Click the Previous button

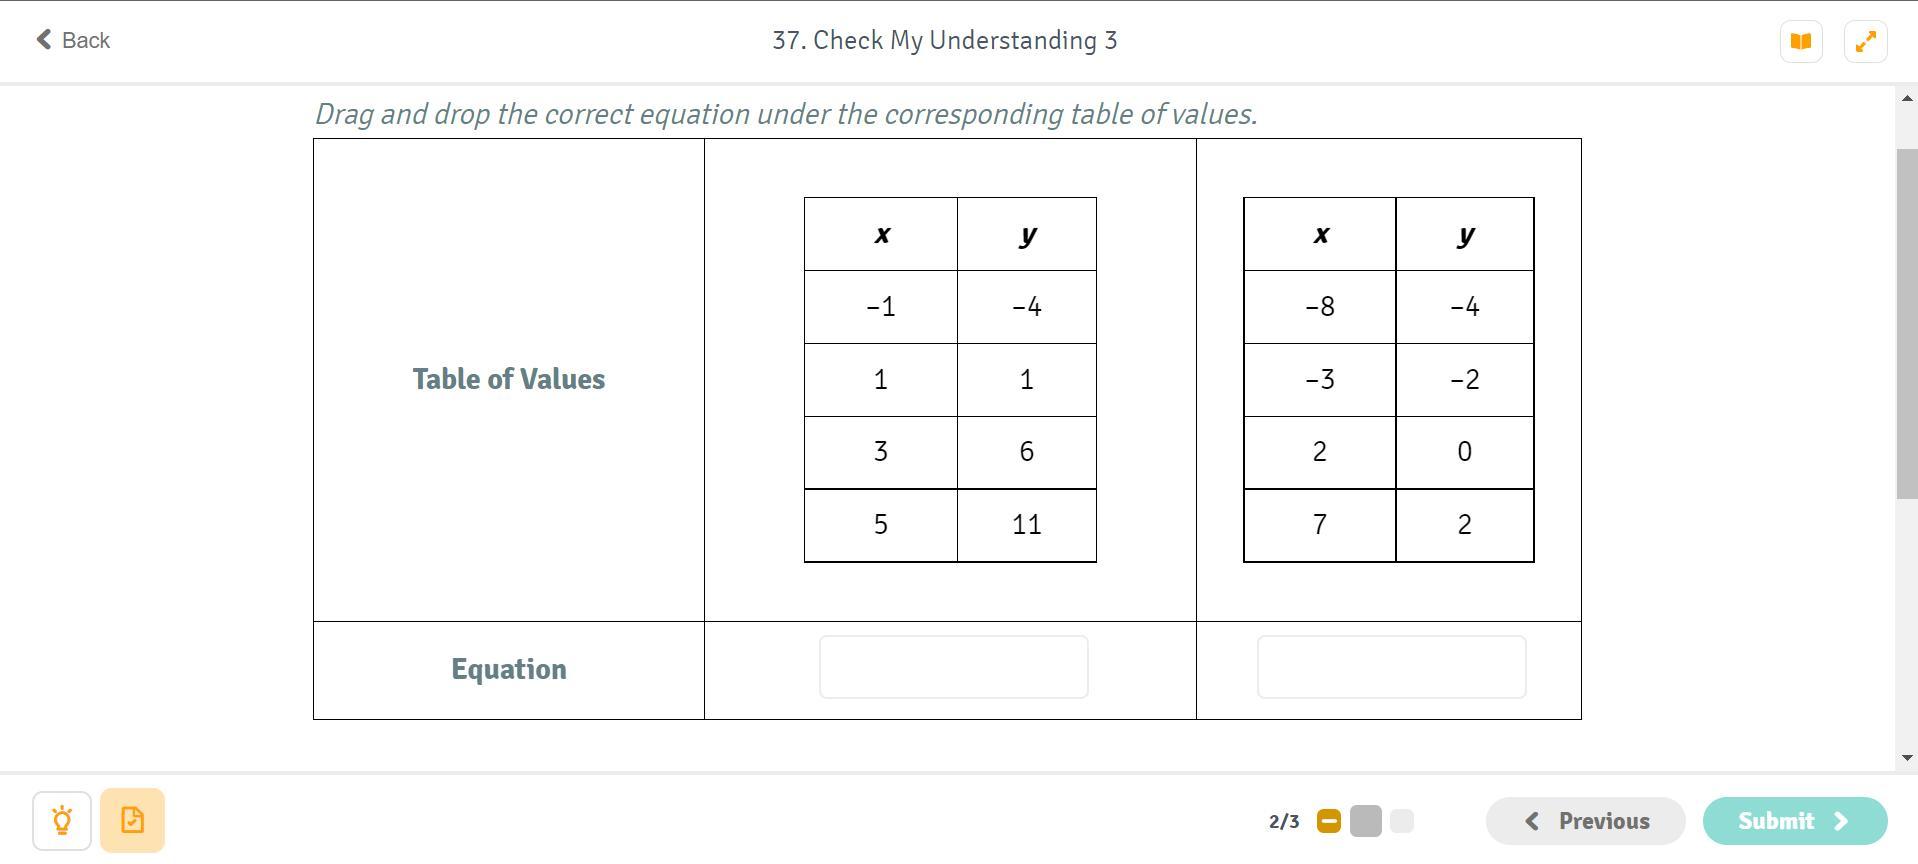click(x=1586, y=821)
